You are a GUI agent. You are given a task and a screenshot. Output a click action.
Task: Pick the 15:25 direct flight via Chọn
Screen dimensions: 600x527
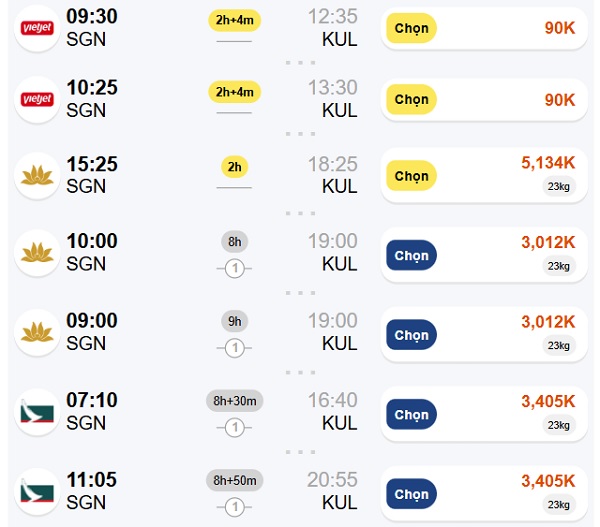click(x=411, y=176)
